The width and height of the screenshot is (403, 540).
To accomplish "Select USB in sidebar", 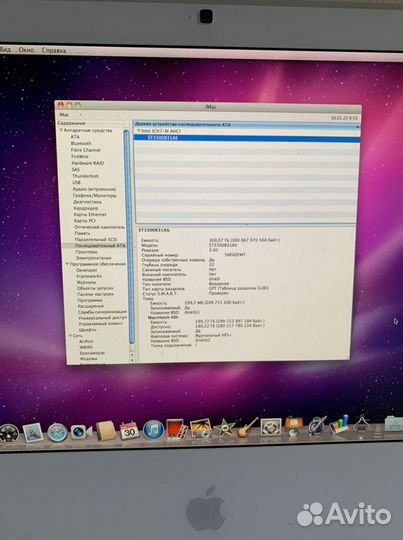I will pyautogui.click(x=76, y=183).
